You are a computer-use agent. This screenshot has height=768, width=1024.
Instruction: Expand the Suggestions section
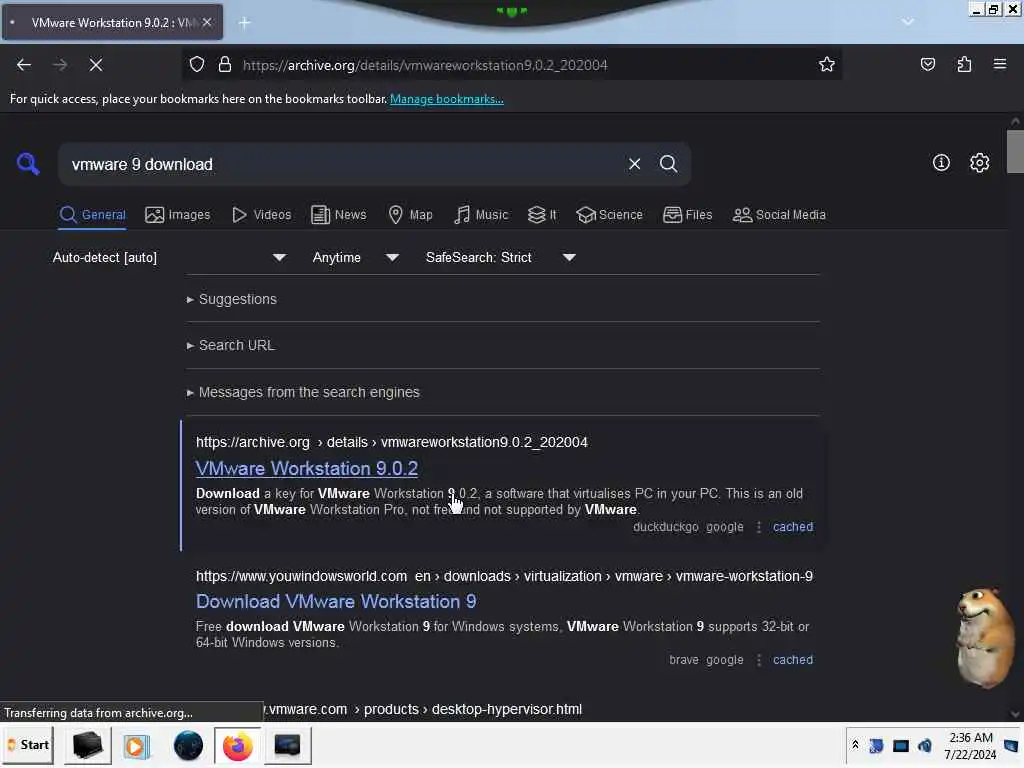232,300
